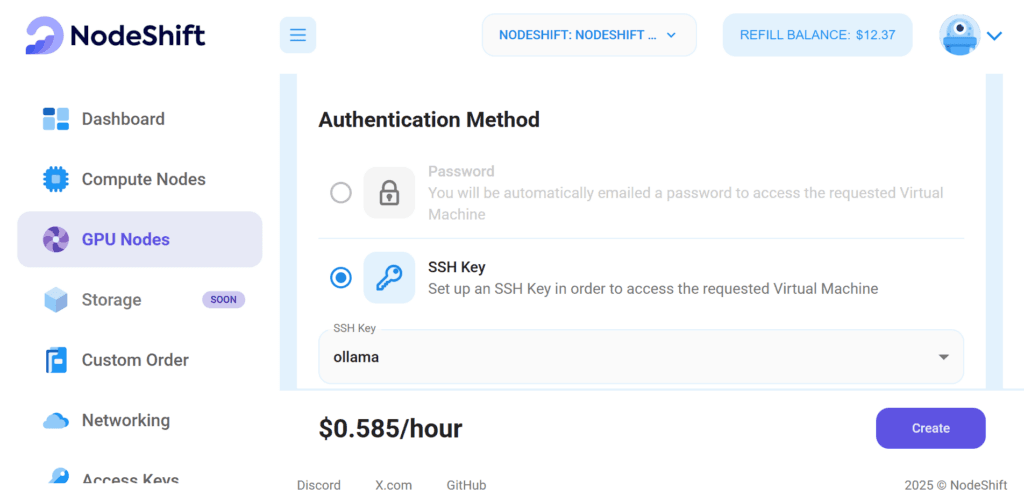This screenshot has height=502, width=1024.
Task: Expand the account menu chevron
Action: pyautogui.click(x=995, y=36)
